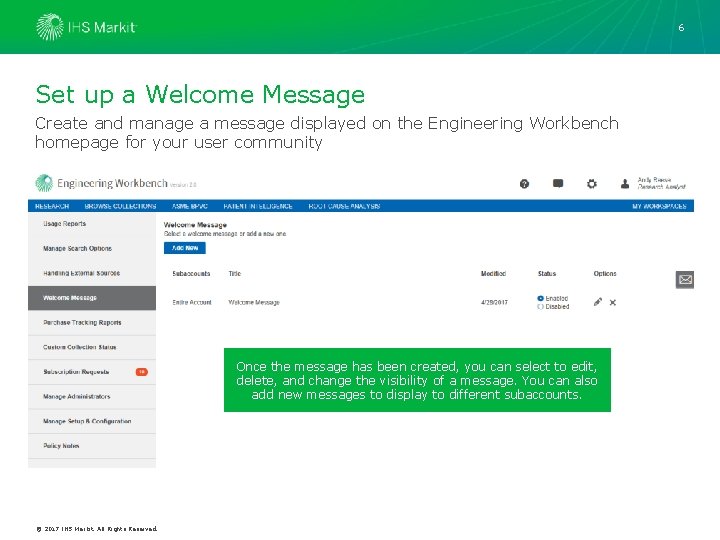Click the IHS Markit logo in slide header
The image size is (720, 540).
coord(86,27)
